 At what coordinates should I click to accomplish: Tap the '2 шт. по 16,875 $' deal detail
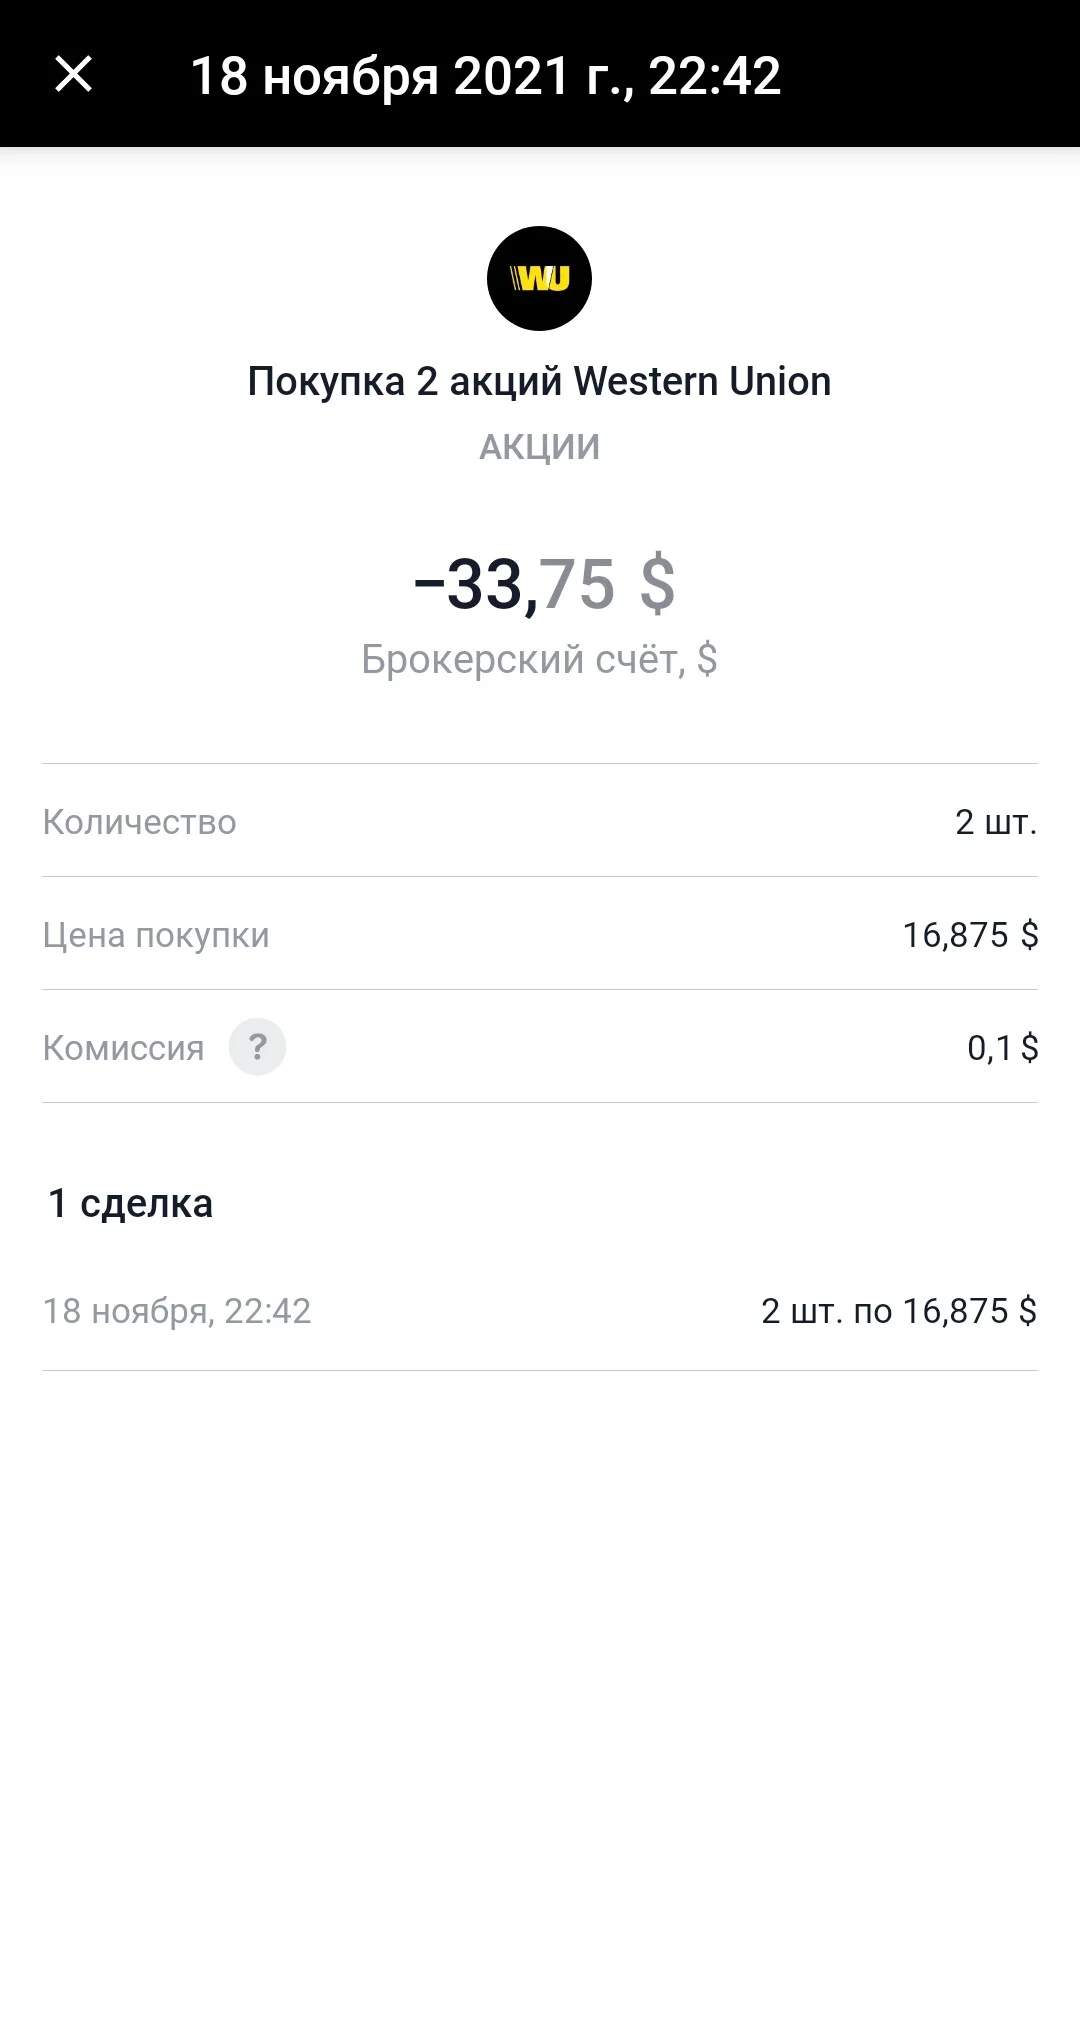(899, 1310)
